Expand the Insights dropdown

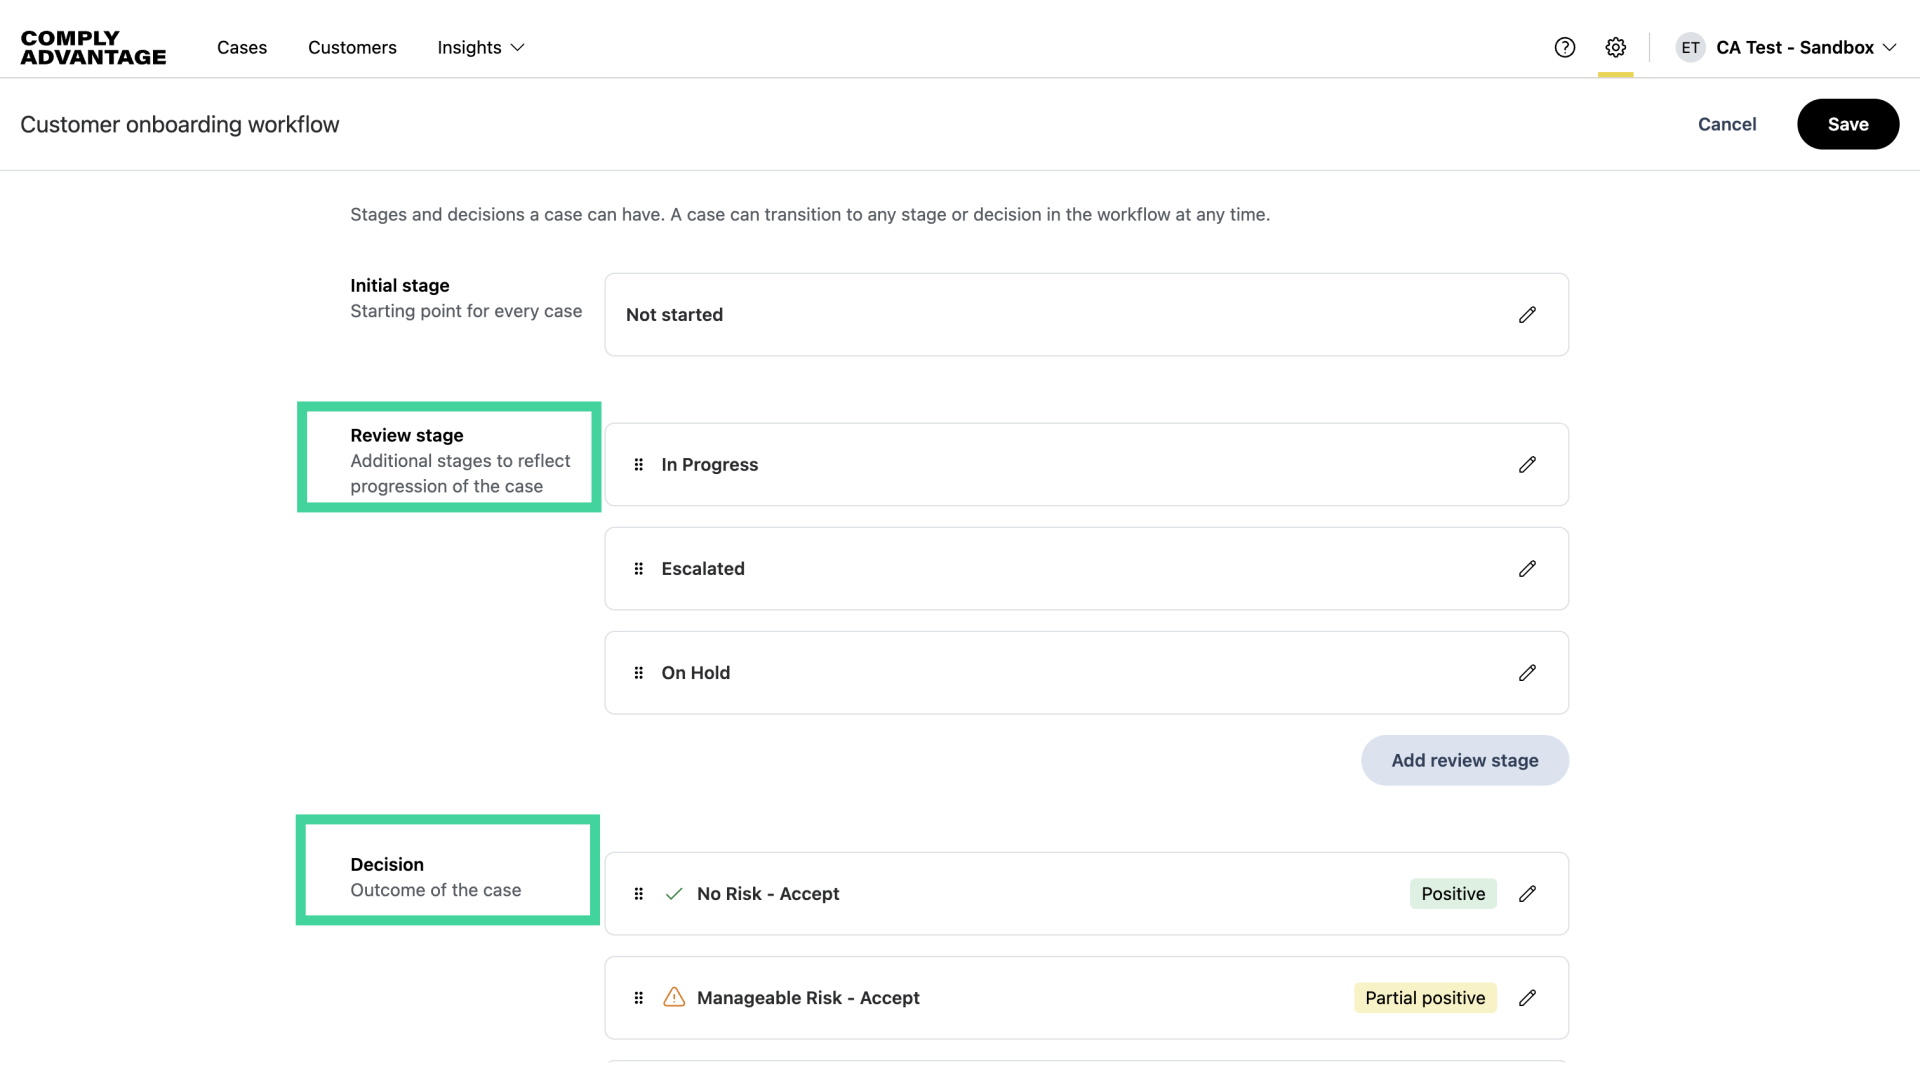coord(481,47)
